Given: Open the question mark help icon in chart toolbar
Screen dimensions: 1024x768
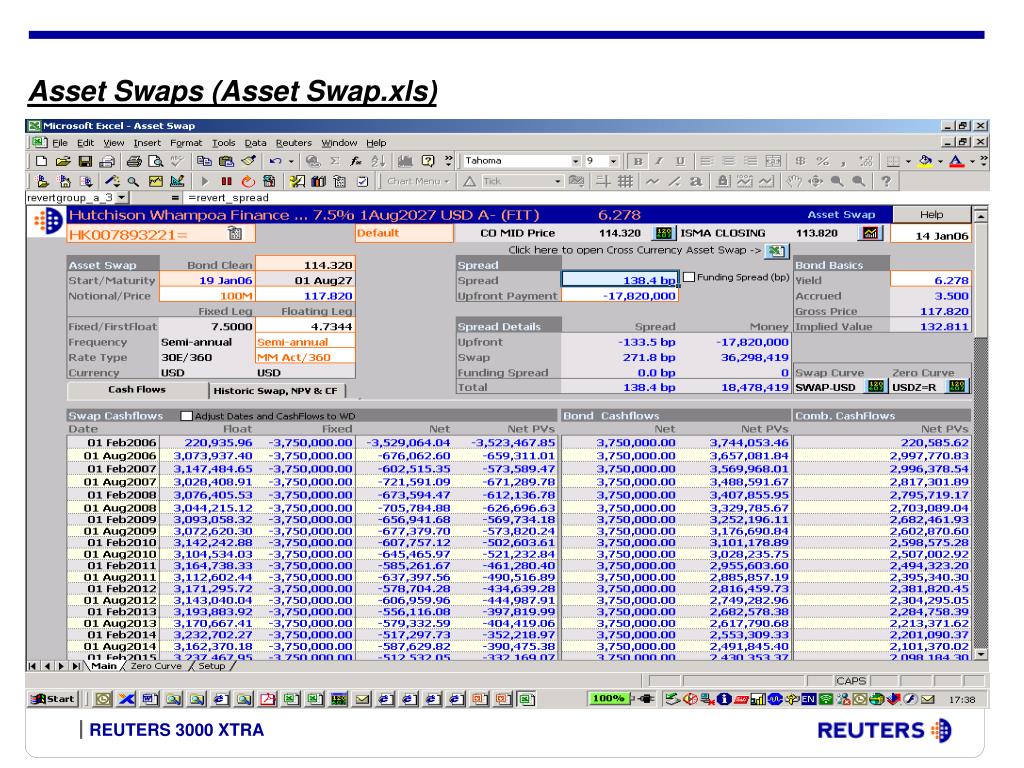Looking at the screenshot, I should pyautogui.click(x=886, y=181).
